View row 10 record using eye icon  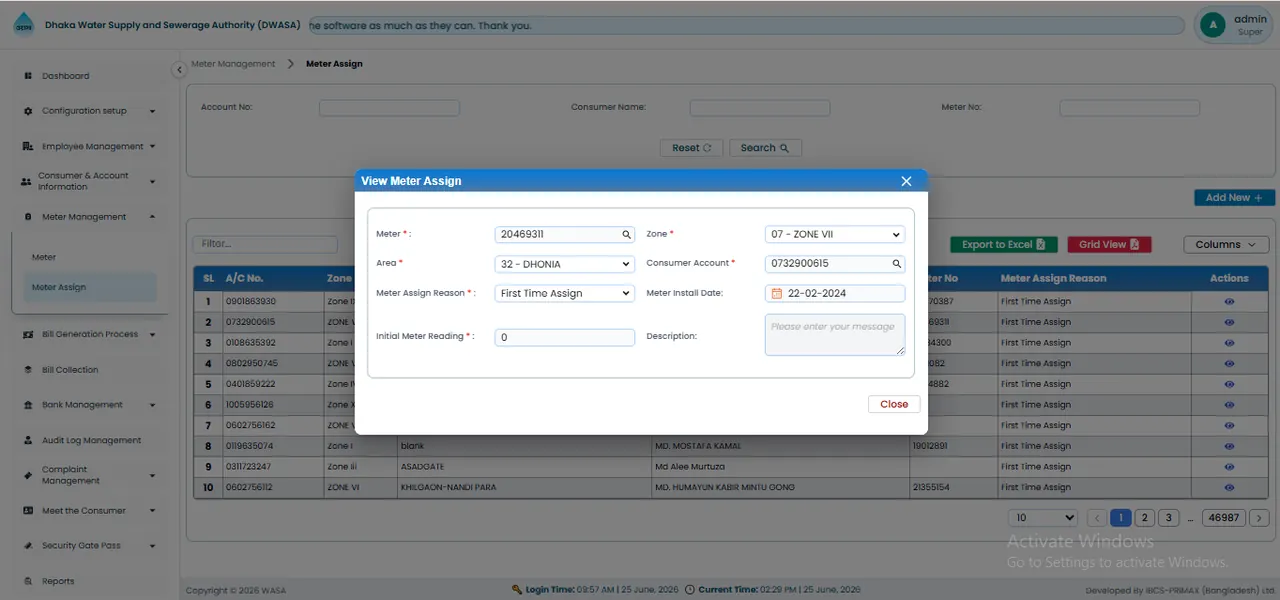(1229, 488)
